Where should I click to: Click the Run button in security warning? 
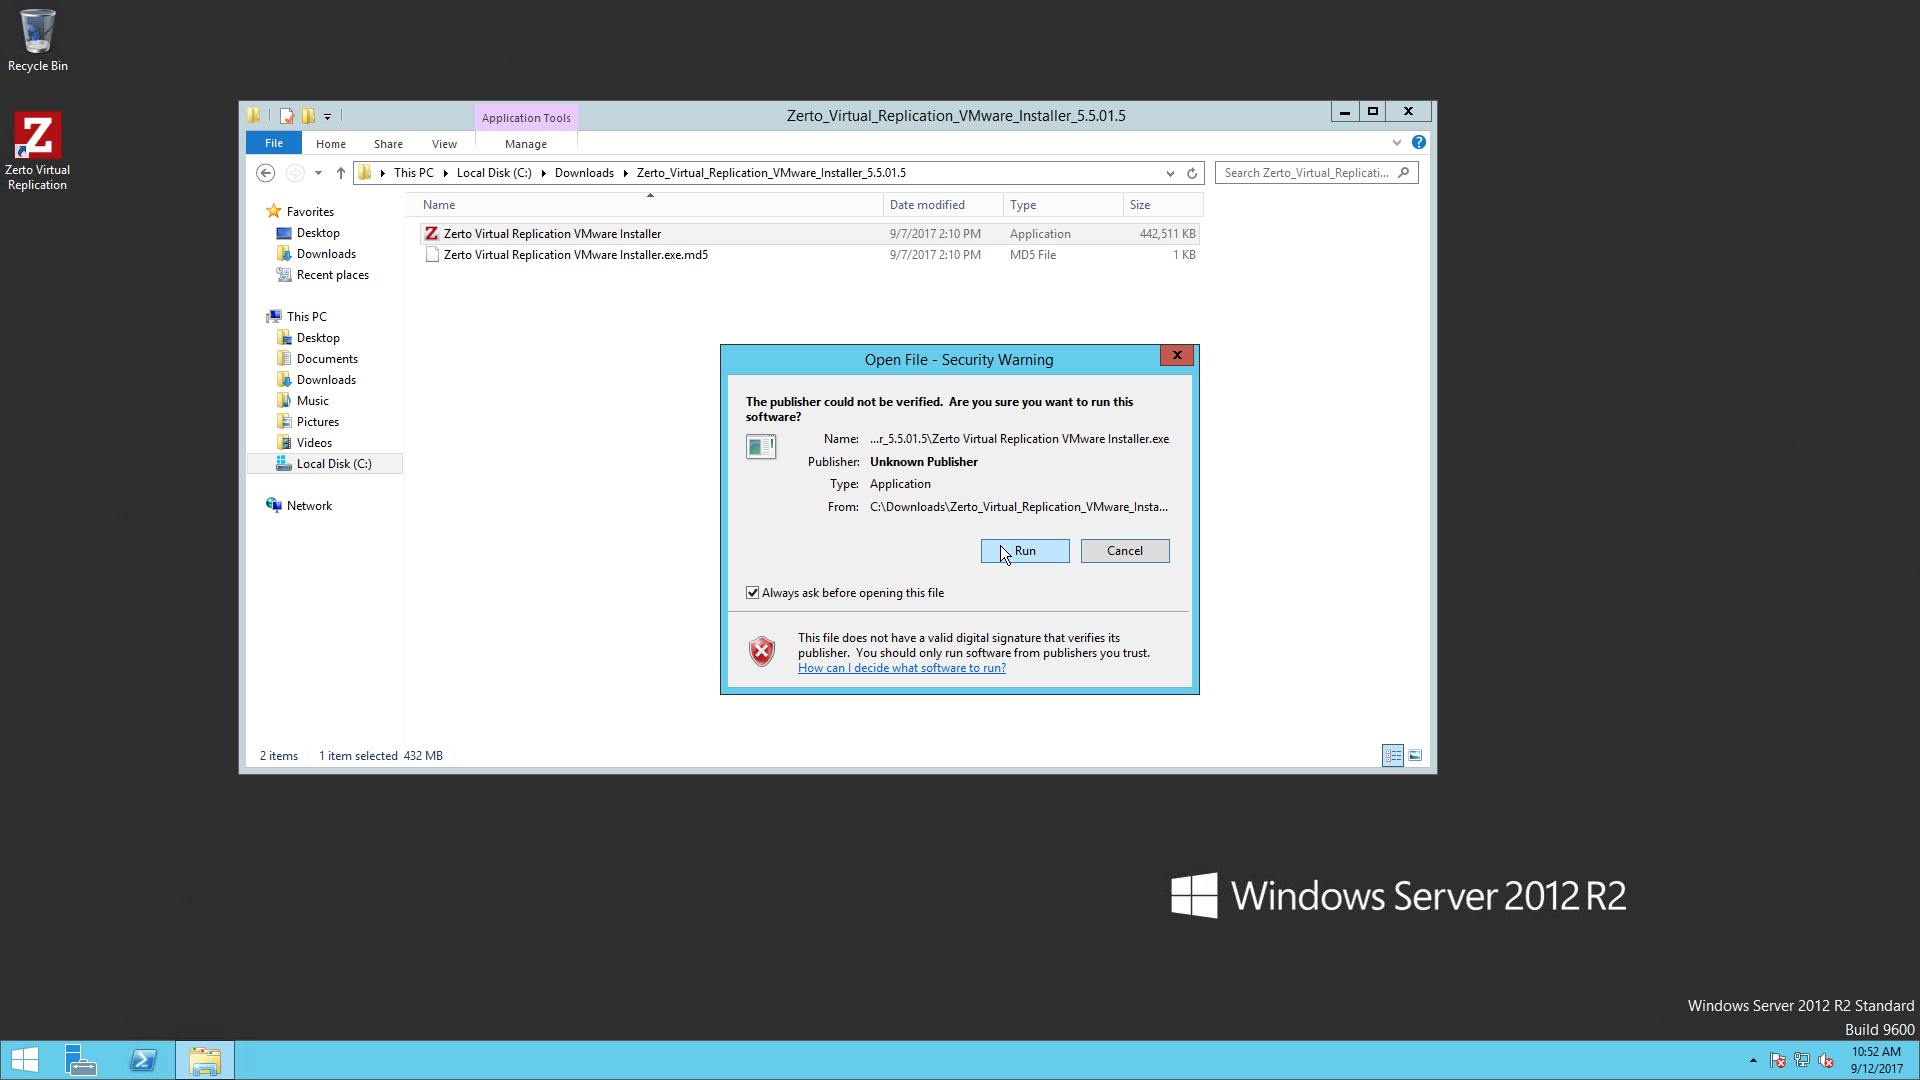(1025, 551)
